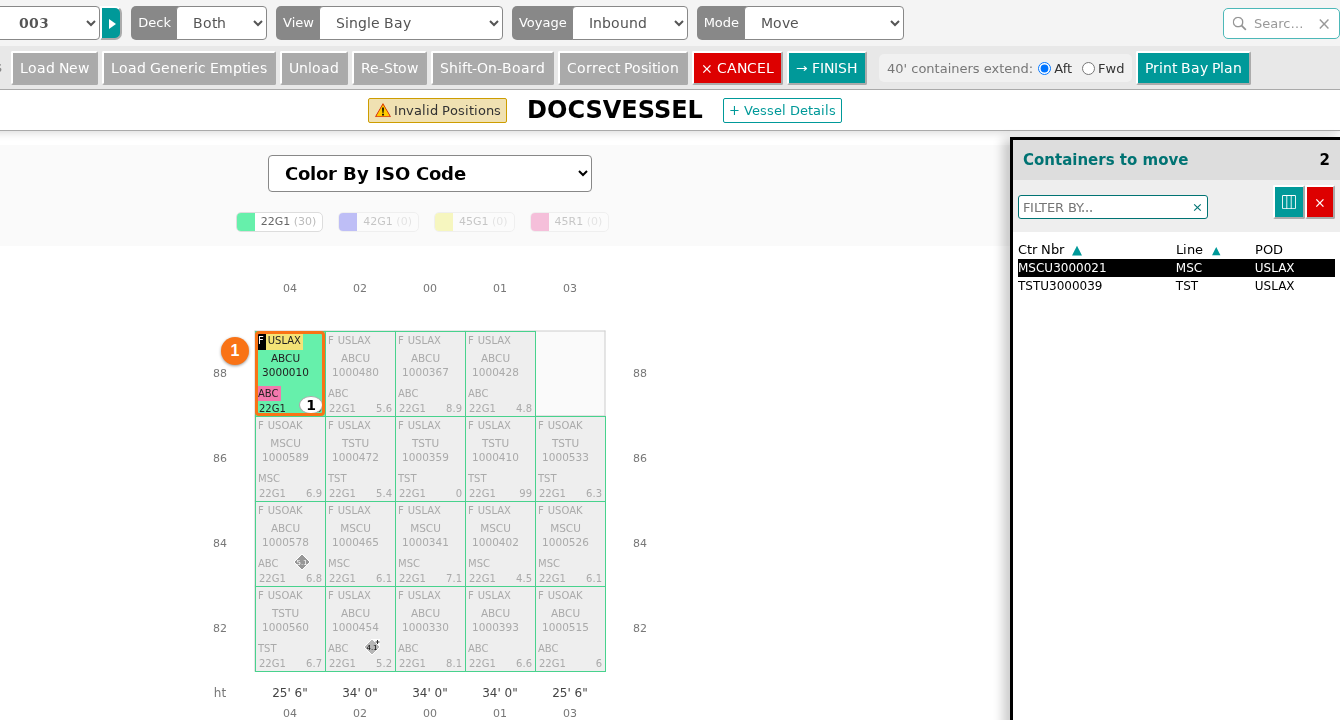Click container slot TSTU 1000533

(x=570, y=458)
